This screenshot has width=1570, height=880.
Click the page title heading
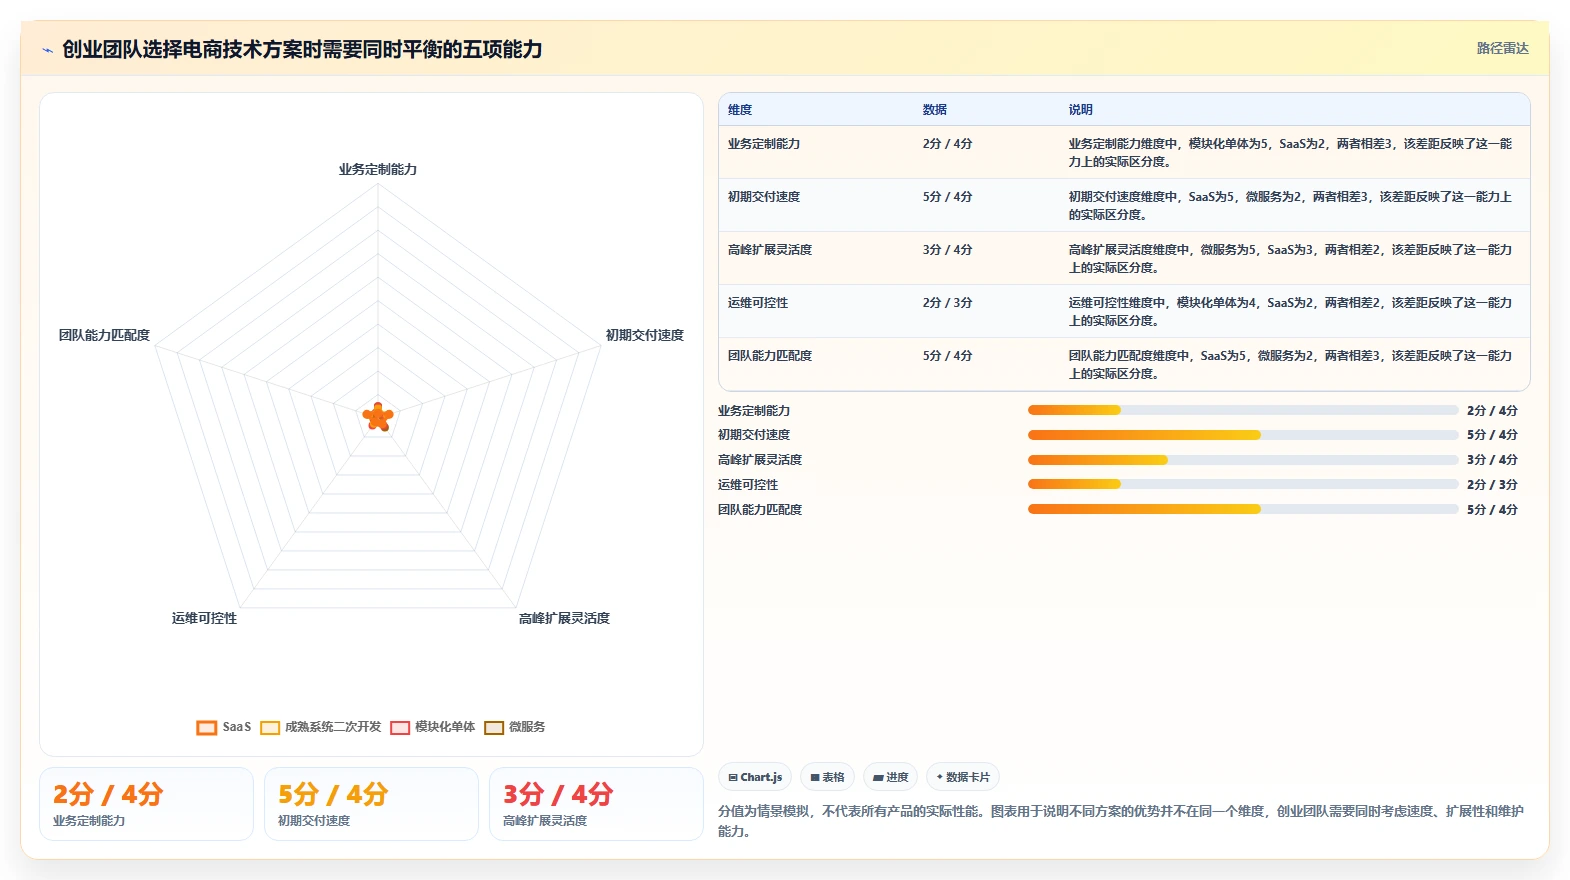point(302,50)
